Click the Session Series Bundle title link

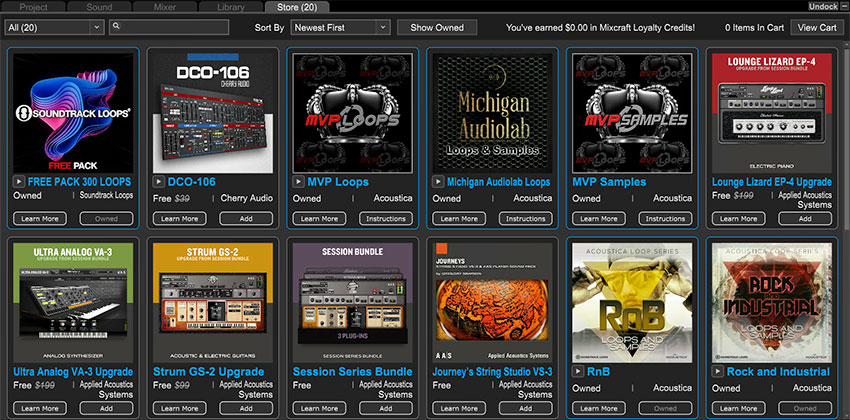(352, 372)
